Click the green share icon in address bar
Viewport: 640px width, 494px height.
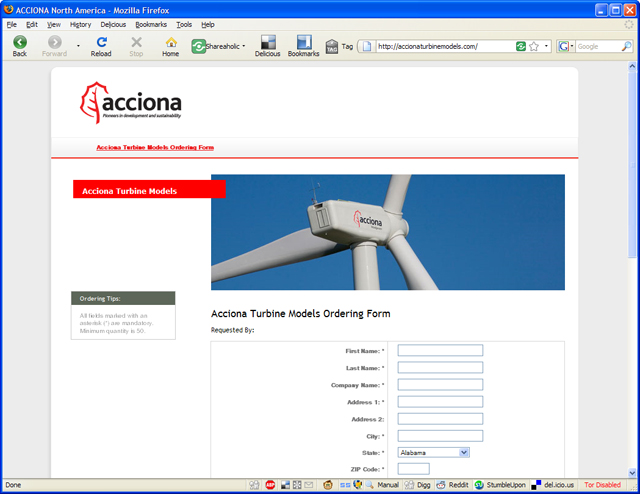point(521,46)
